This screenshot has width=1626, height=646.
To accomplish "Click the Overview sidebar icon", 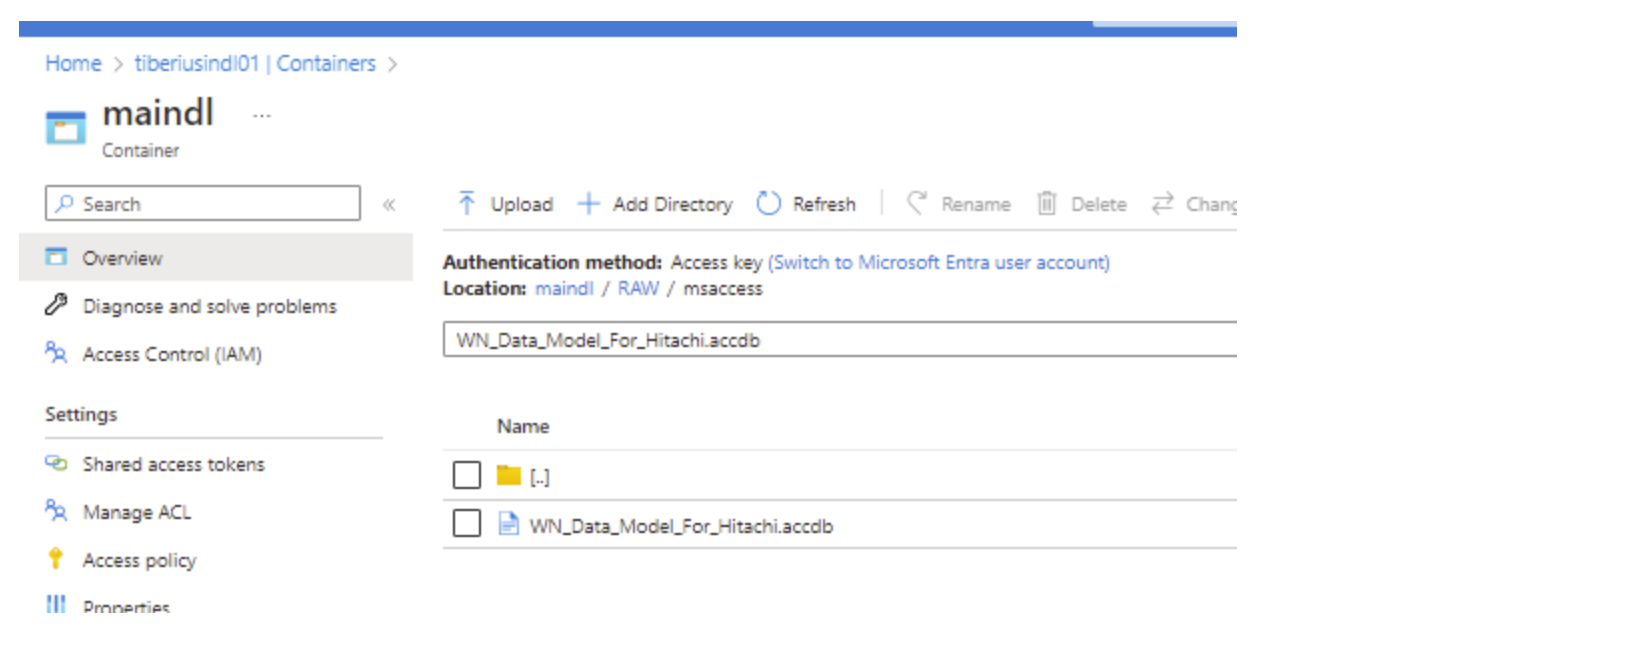I will 56,257.
